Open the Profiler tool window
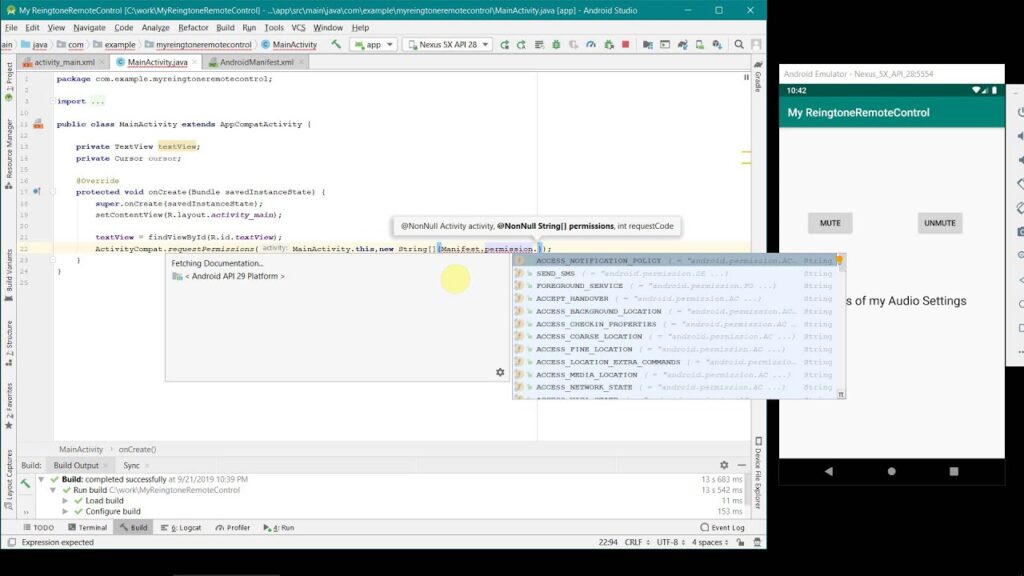This screenshot has width=1024, height=576. click(x=232, y=528)
